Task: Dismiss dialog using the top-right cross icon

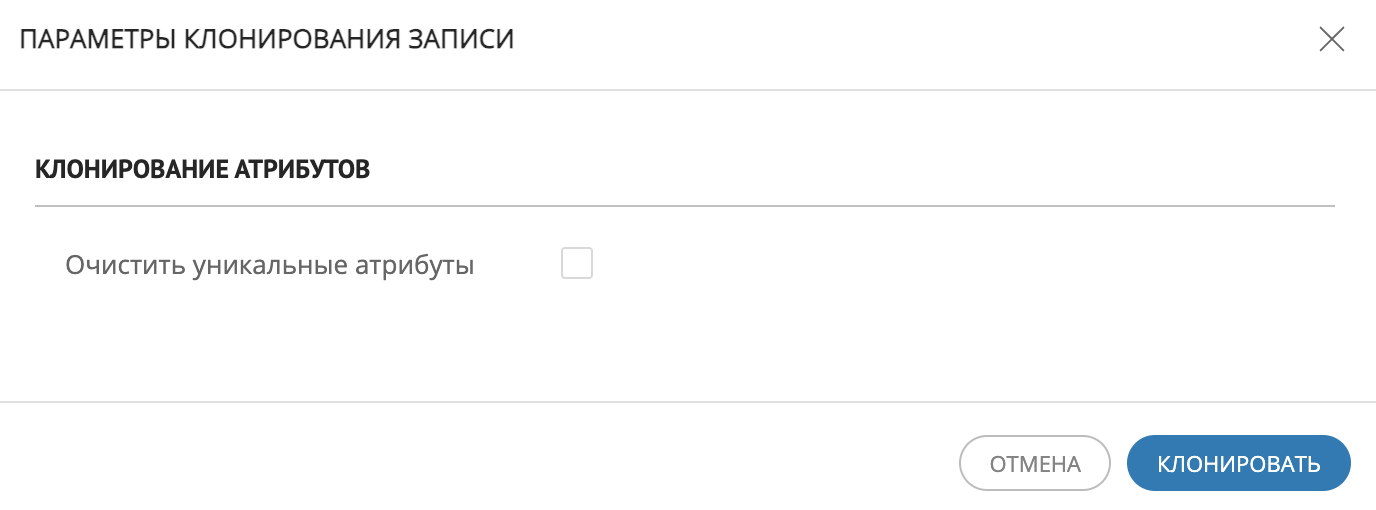Action: [1331, 40]
